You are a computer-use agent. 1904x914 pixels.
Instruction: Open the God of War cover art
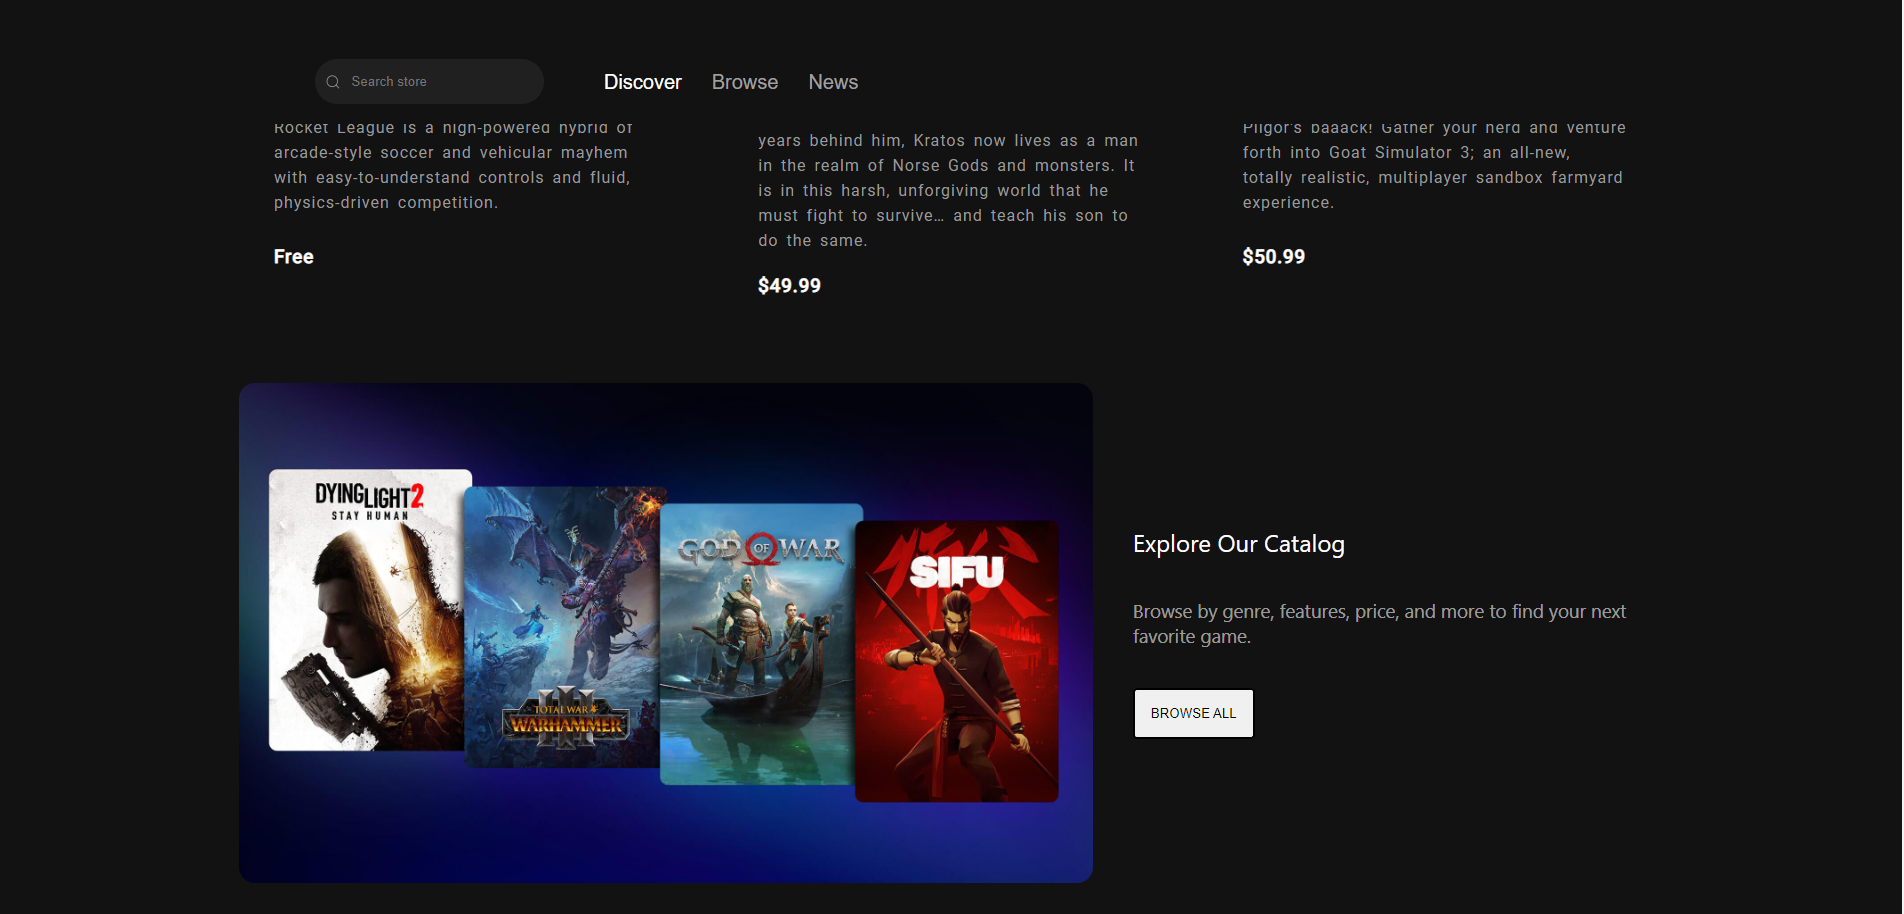pos(759,644)
